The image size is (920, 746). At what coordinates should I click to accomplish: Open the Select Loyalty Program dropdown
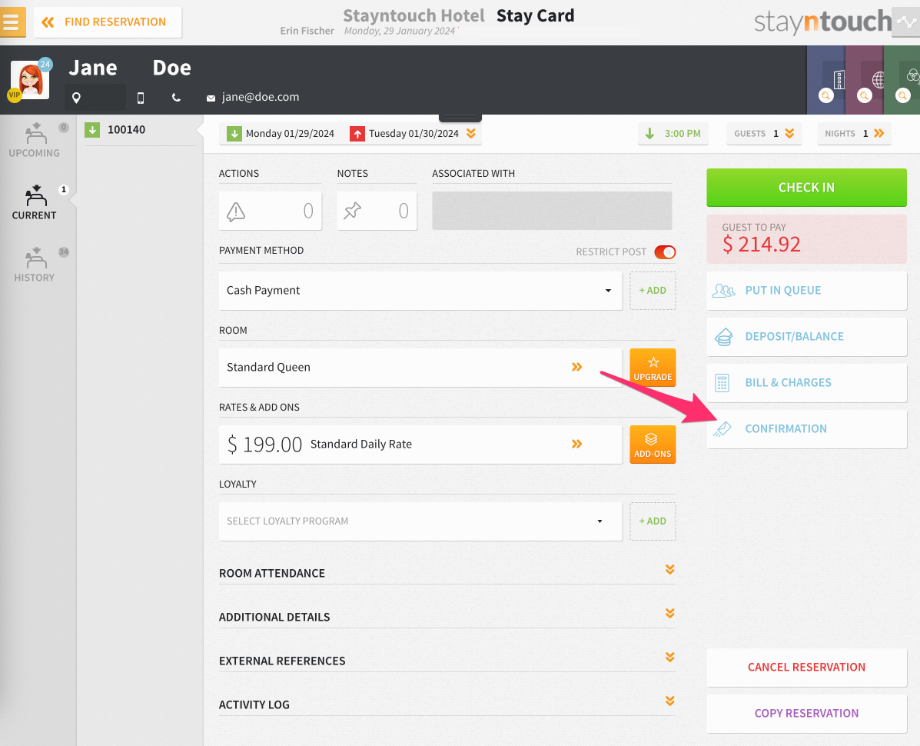pyautogui.click(x=420, y=521)
